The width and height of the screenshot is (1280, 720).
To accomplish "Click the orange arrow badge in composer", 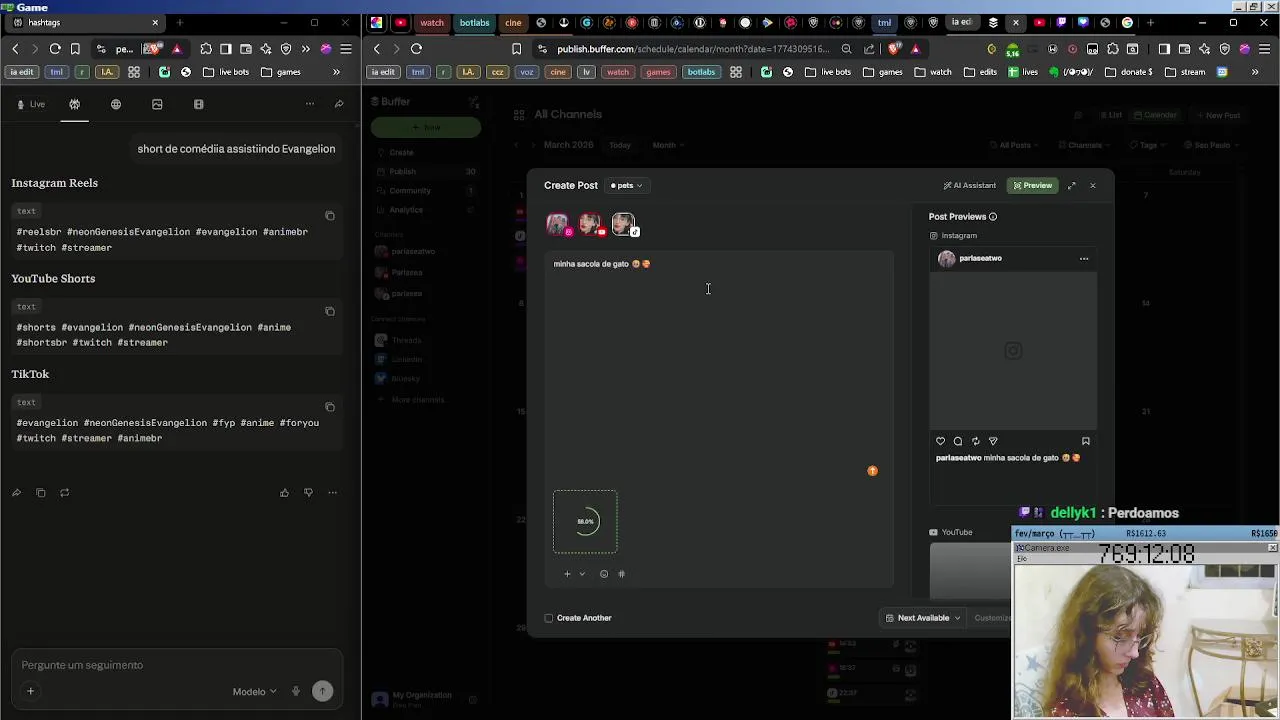I will 872,470.
